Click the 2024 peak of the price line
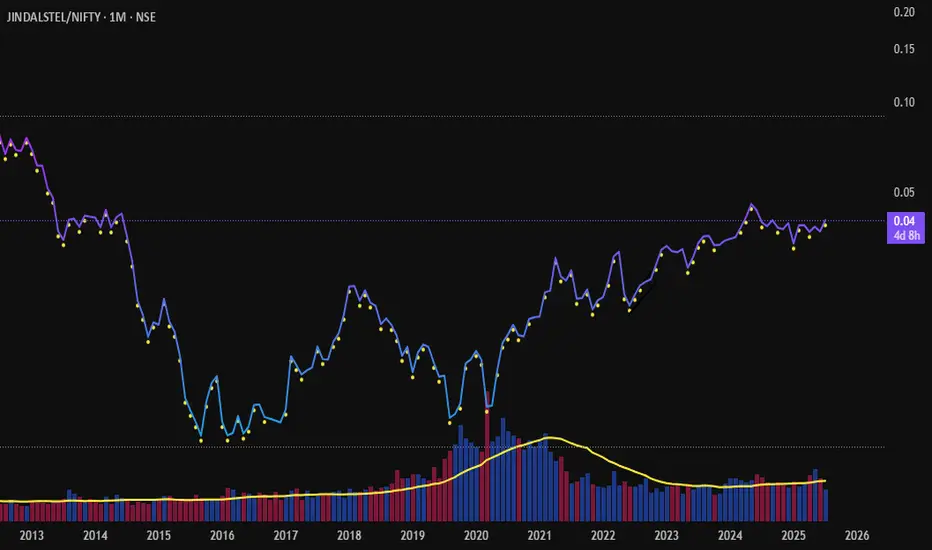The height and width of the screenshot is (550, 932). coord(751,205)
